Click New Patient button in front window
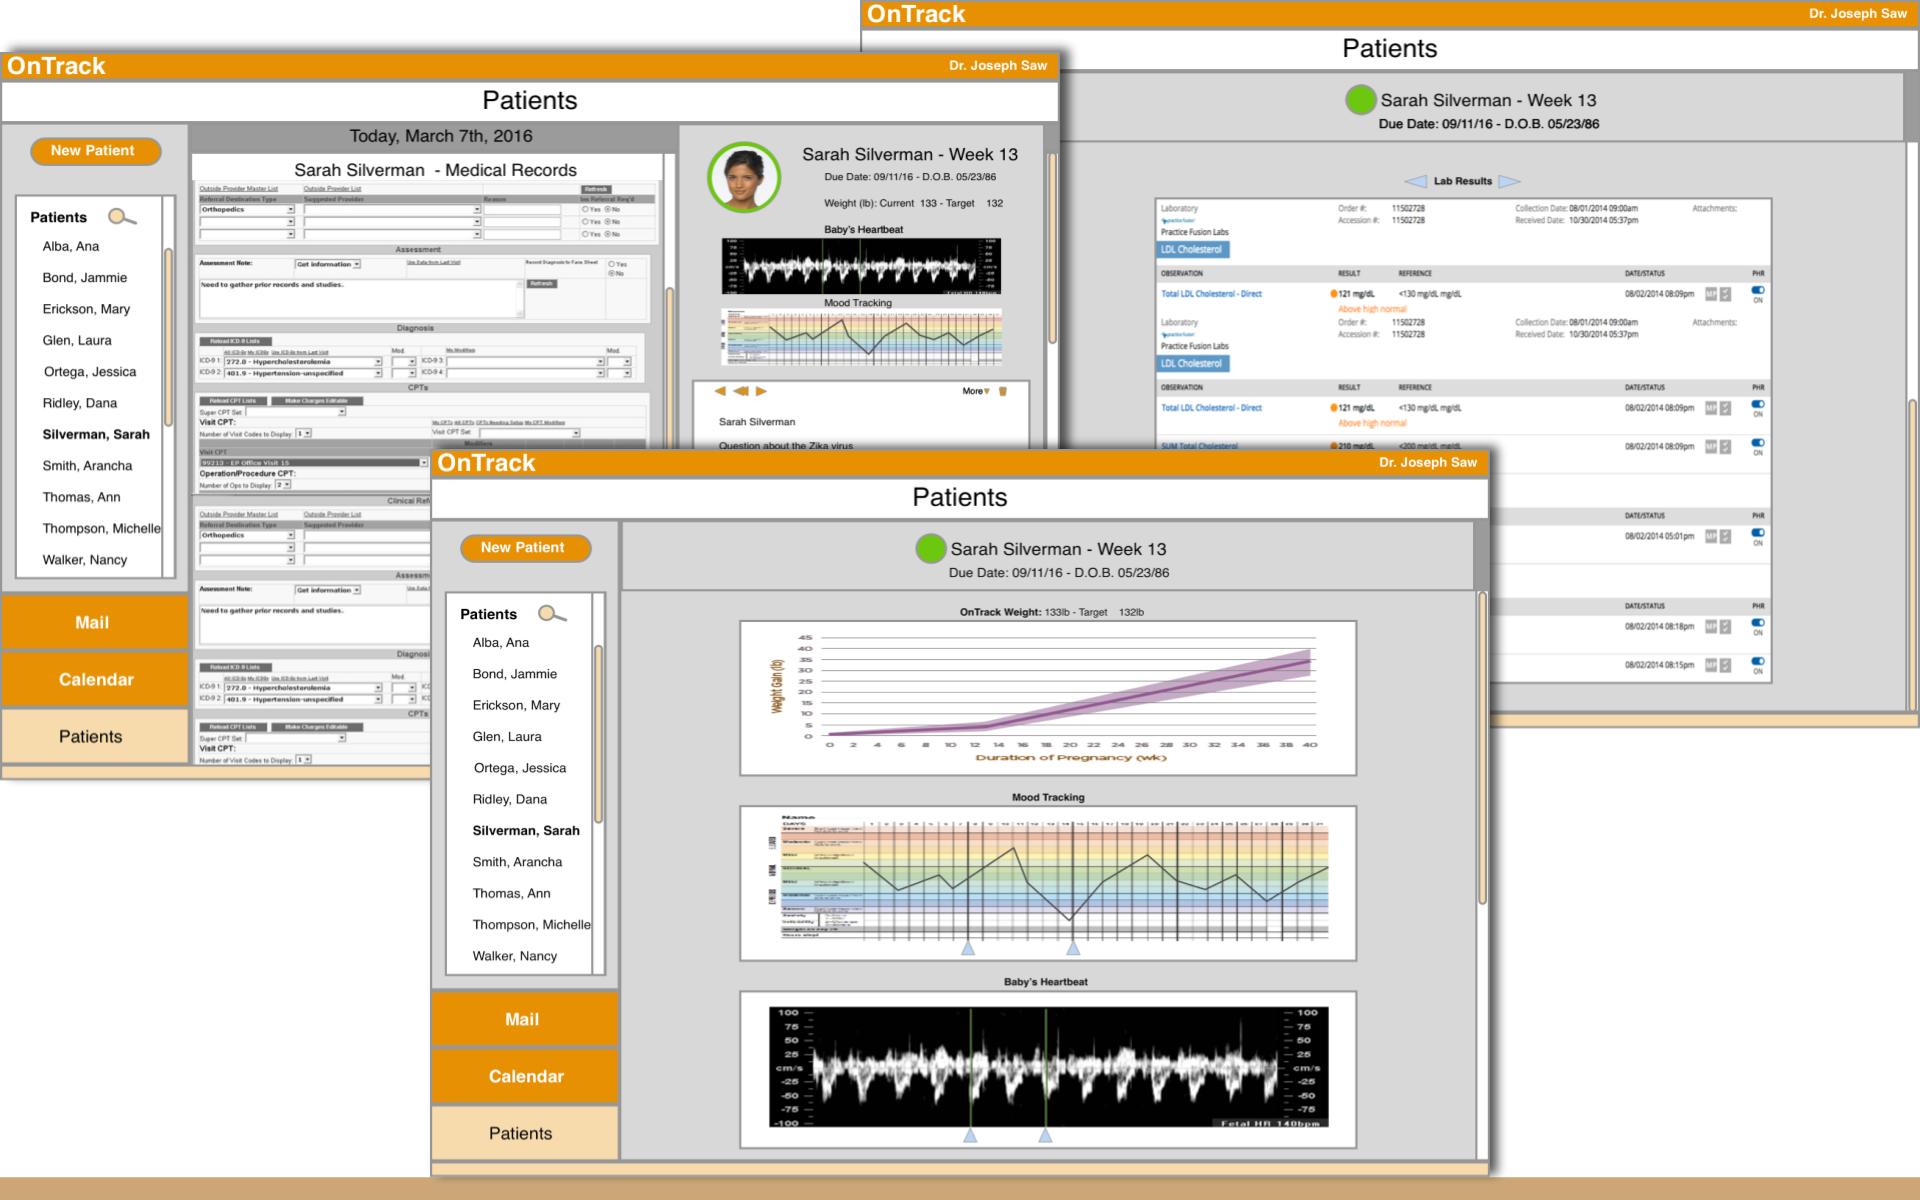This screenshot has width=1920, height=1200. click(525, 548)
